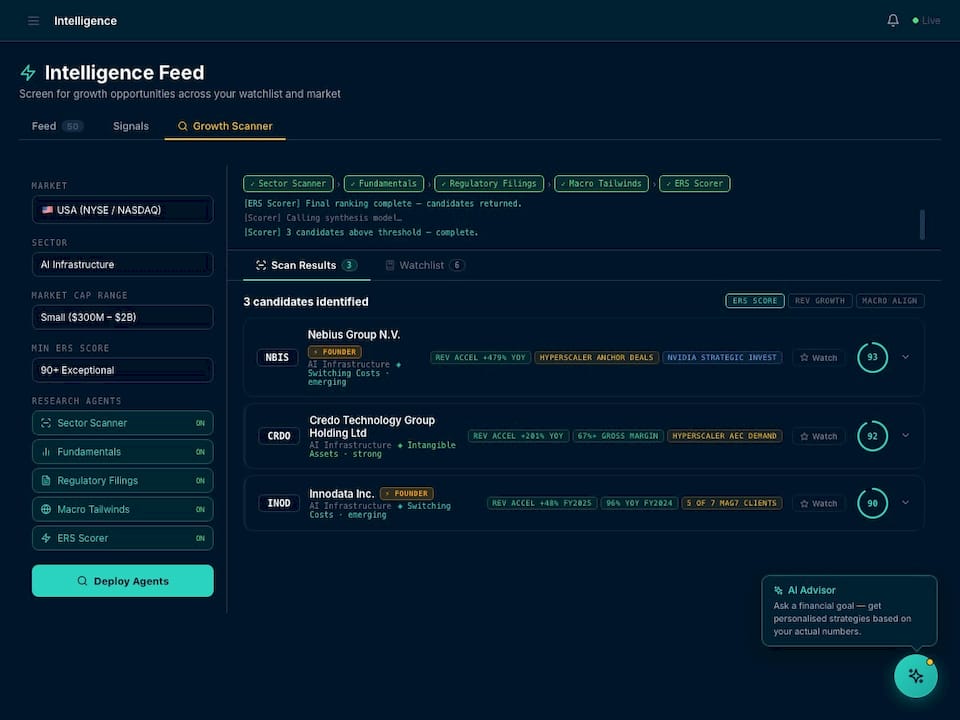Click the ERS Scorer lightning bolt icon
960x720 pixels.
pyautogui.click(x=44, y=538)
